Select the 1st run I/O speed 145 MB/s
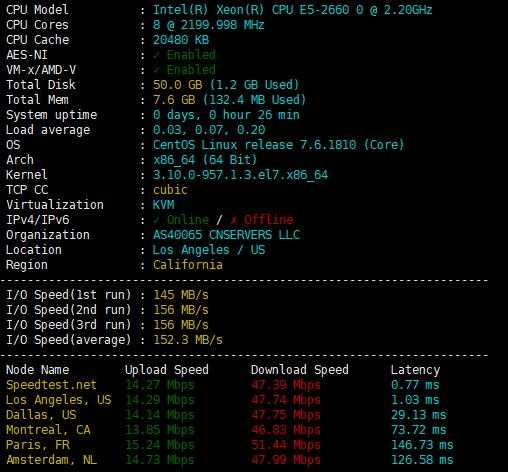Viewport: 508px width, 472px height. click(x=181, y=295)
